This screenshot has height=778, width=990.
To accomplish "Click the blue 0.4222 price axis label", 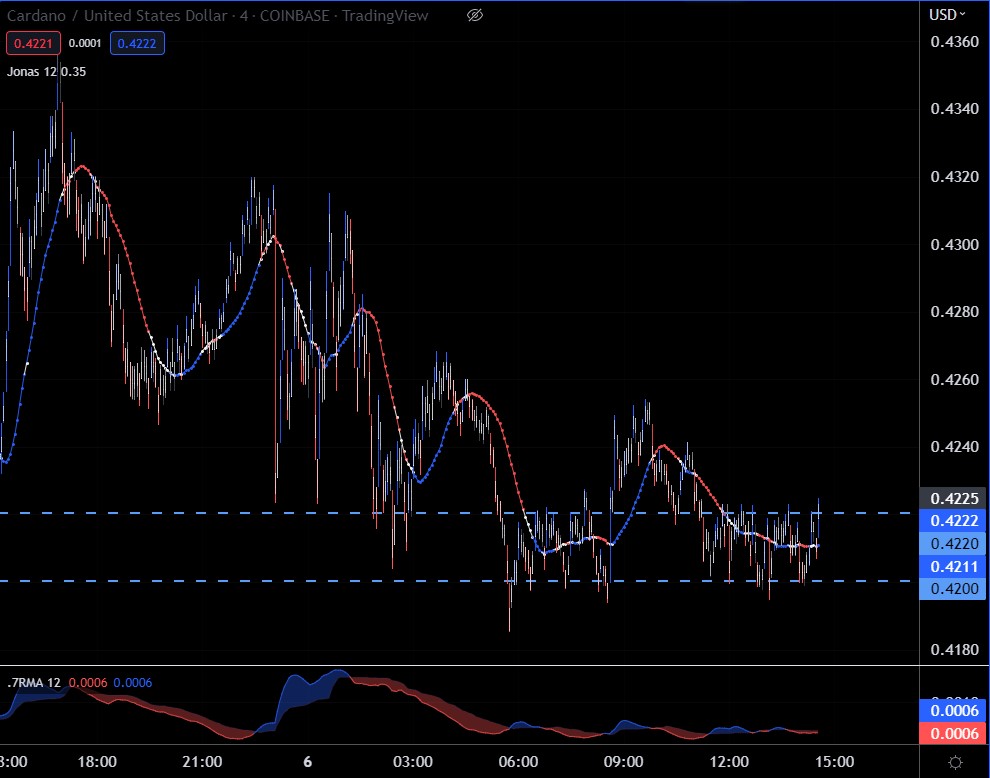I will [954, 521].
